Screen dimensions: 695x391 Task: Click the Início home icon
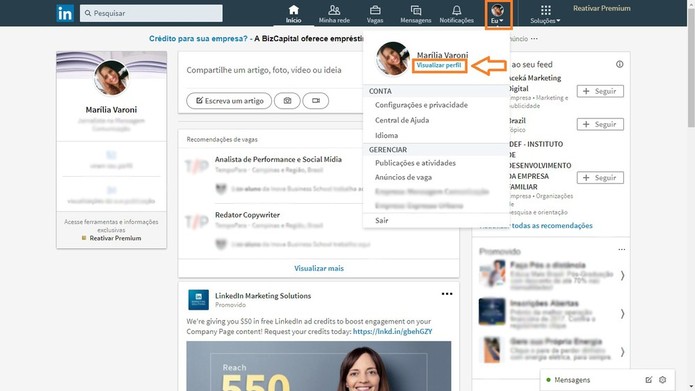[293, 10]
